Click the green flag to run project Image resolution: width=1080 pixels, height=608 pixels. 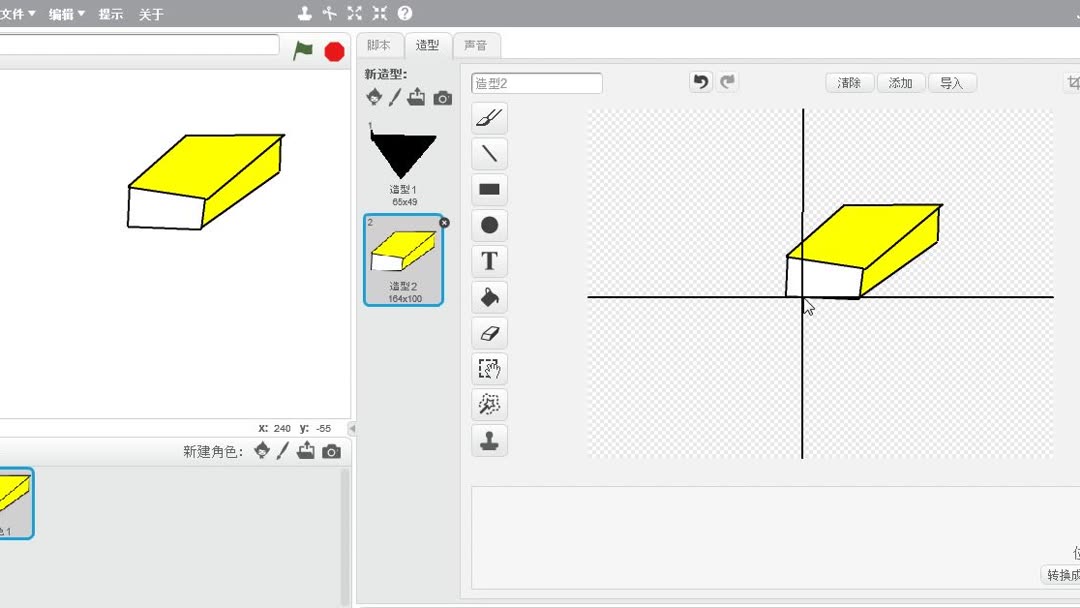point(304,50)
